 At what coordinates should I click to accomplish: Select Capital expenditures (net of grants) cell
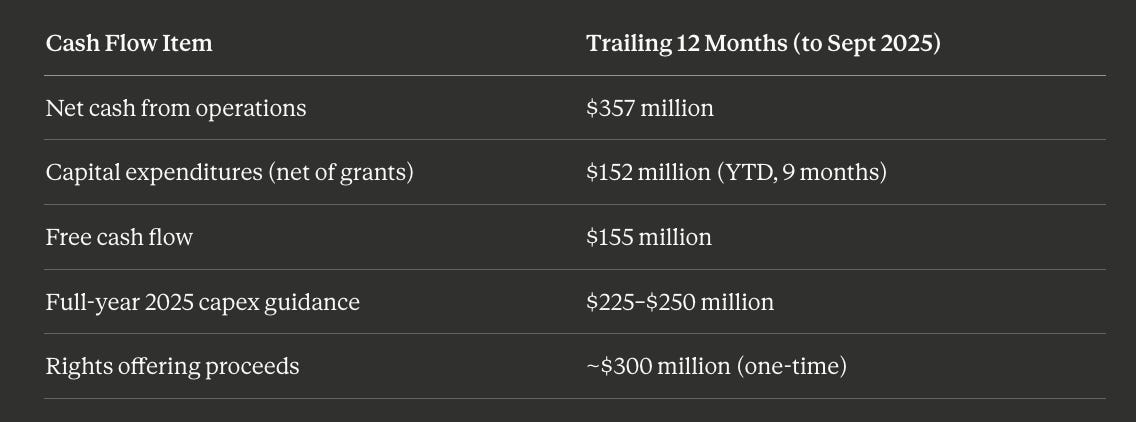coord(230,173)
